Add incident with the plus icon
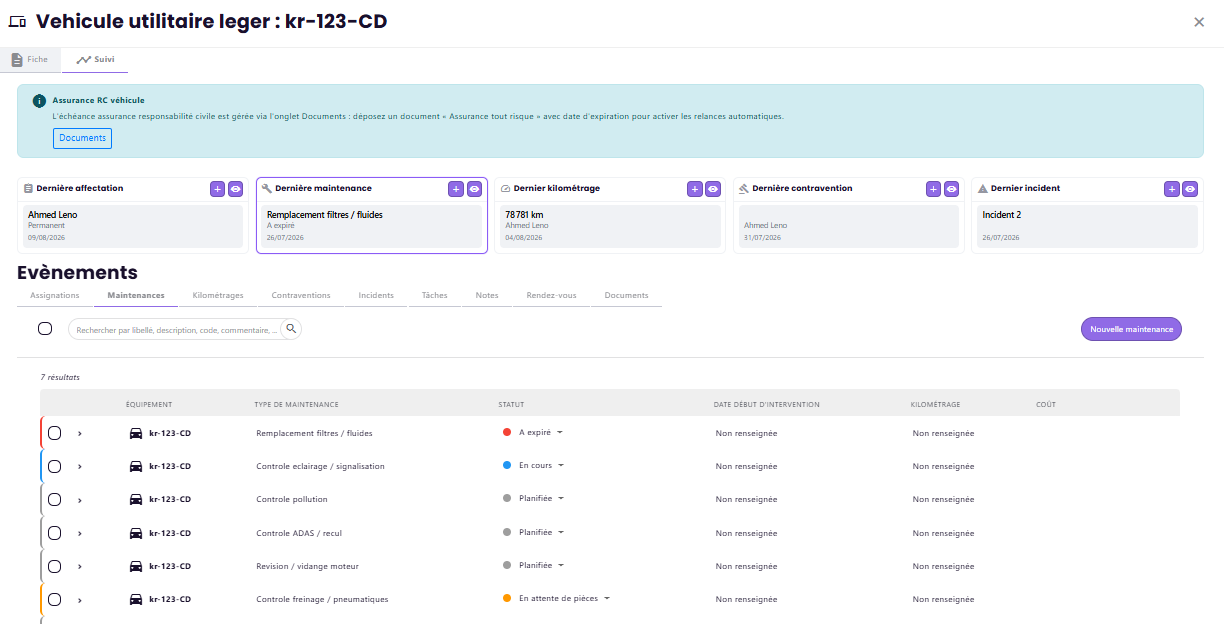 point(1171,189)
